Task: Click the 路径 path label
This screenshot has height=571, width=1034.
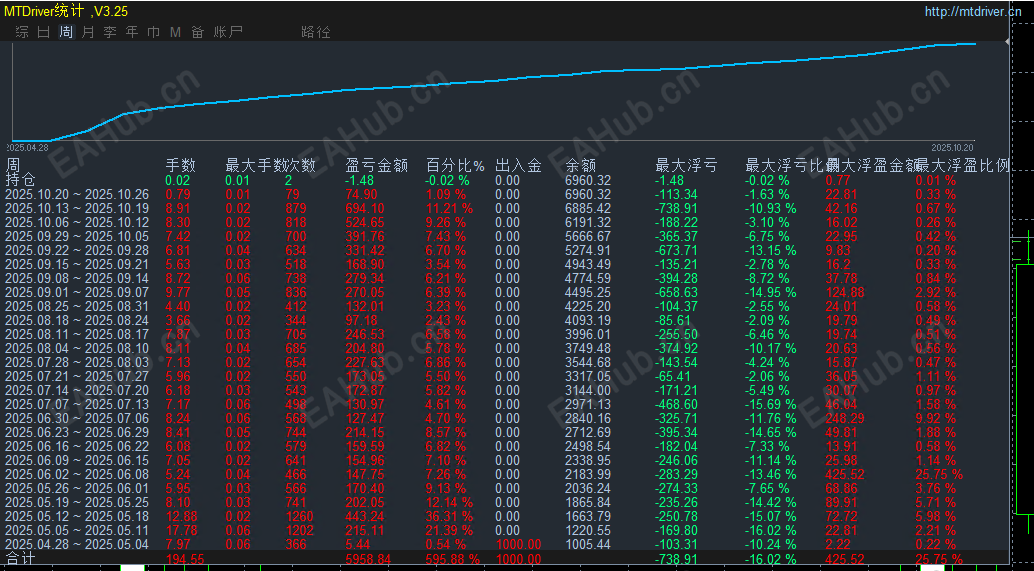Action: (316, 32)
